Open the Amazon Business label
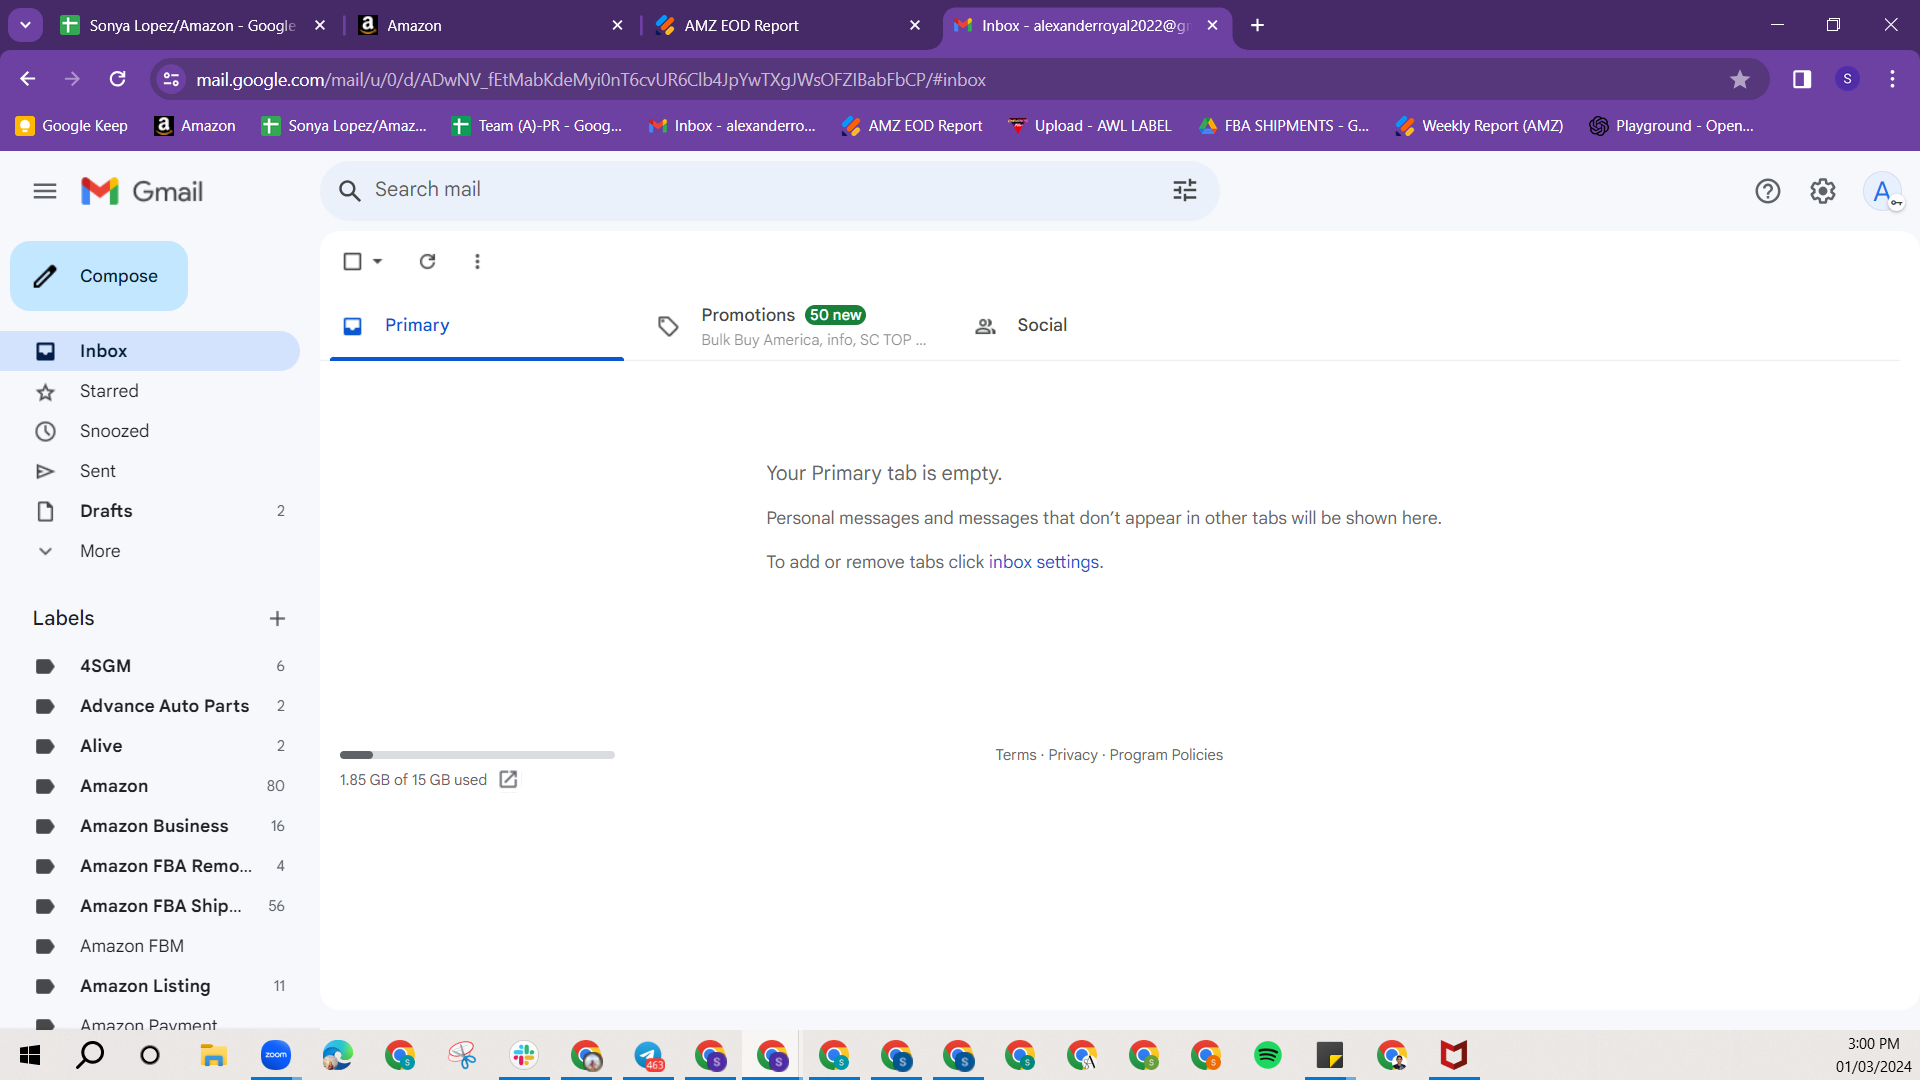This screenshot has height=1080, width=1920. [x=150, y=826]
